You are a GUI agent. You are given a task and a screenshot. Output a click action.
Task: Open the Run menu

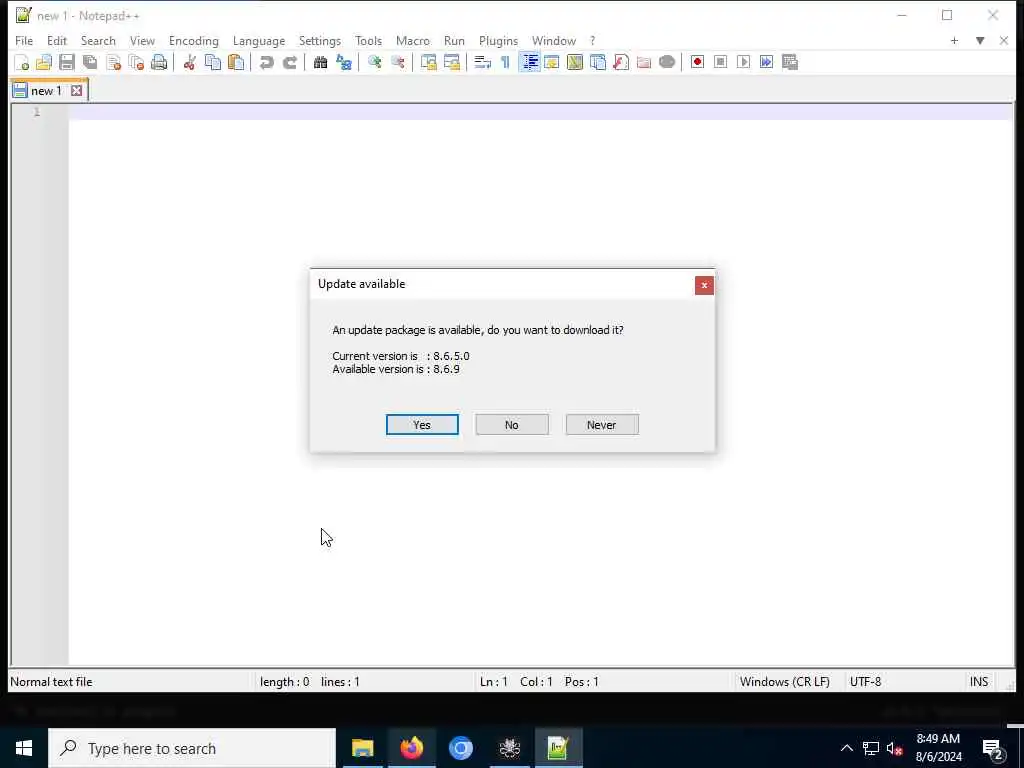click(x=454, y=40)
